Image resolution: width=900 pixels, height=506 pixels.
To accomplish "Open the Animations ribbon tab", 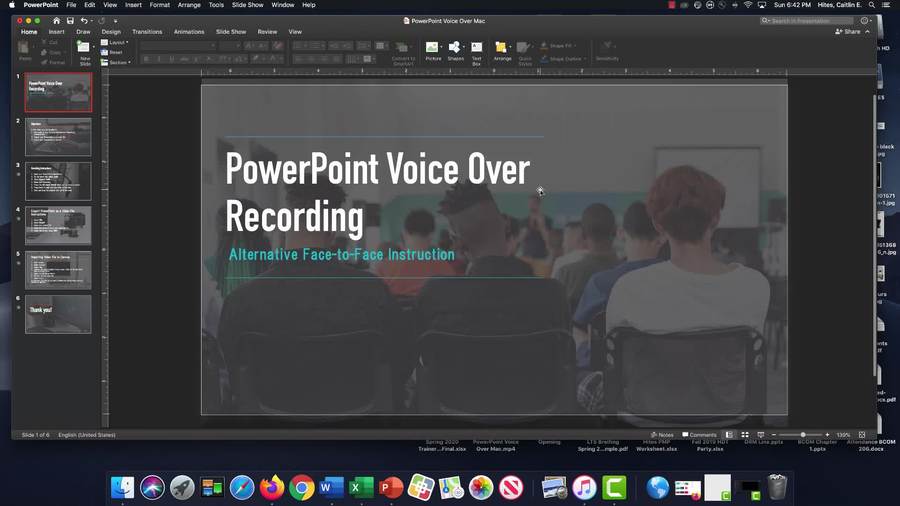I will [189, 32].
